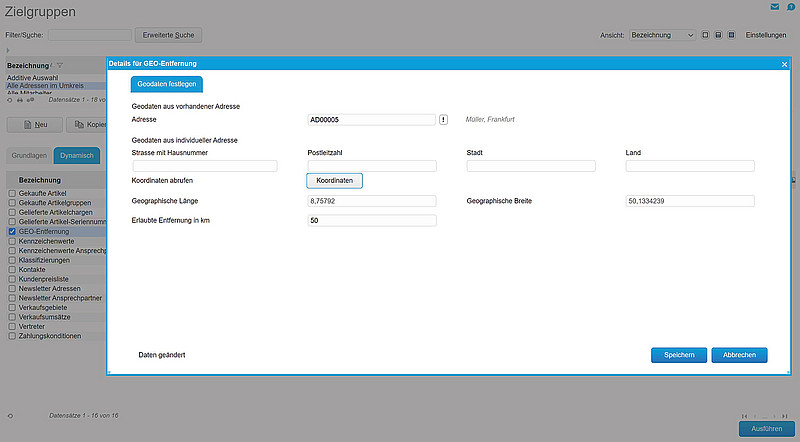Click the Neu button
Screen dimensions: 800x442
coord(35,125)
